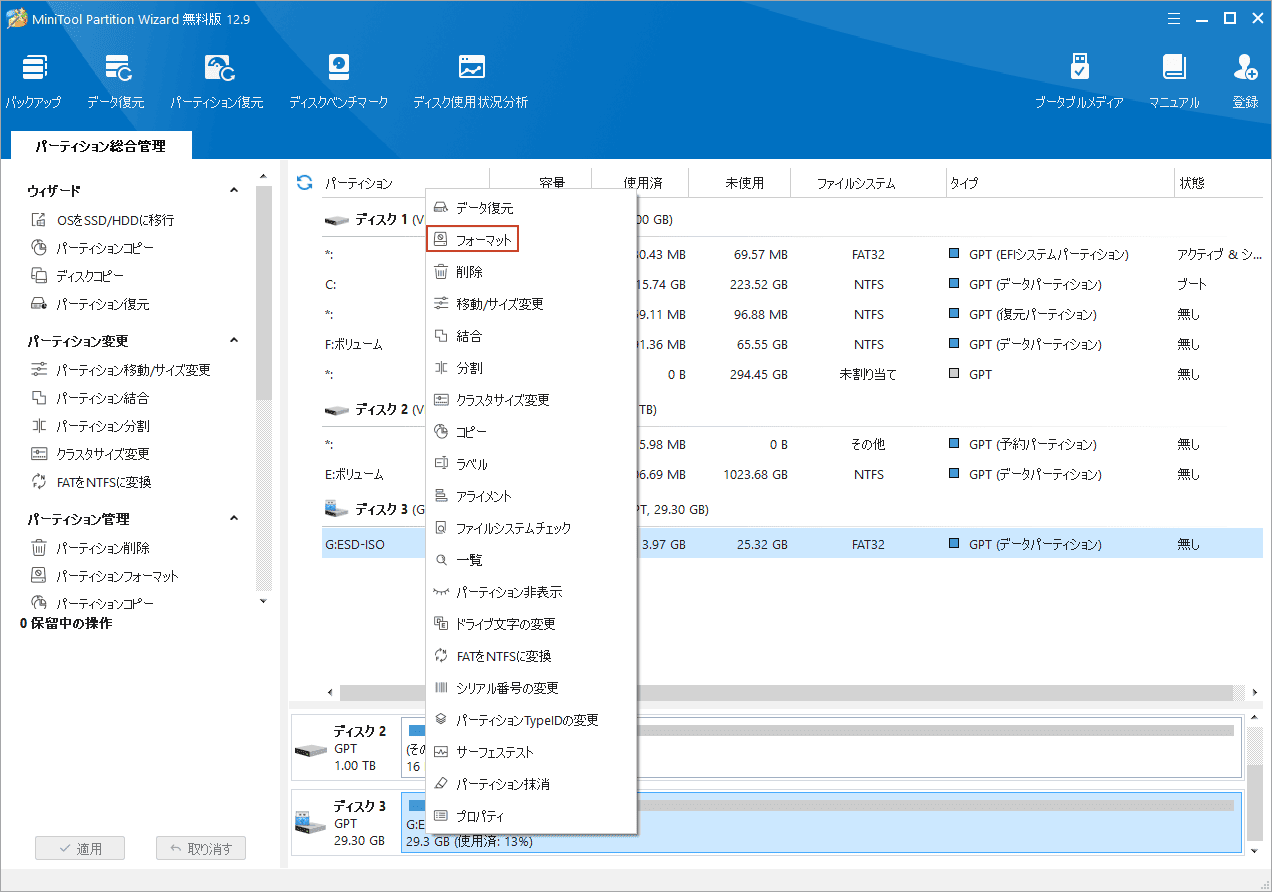Open パーティション復元 in the top toolbar
The image size is (1272, 892).
click(217, 81)
